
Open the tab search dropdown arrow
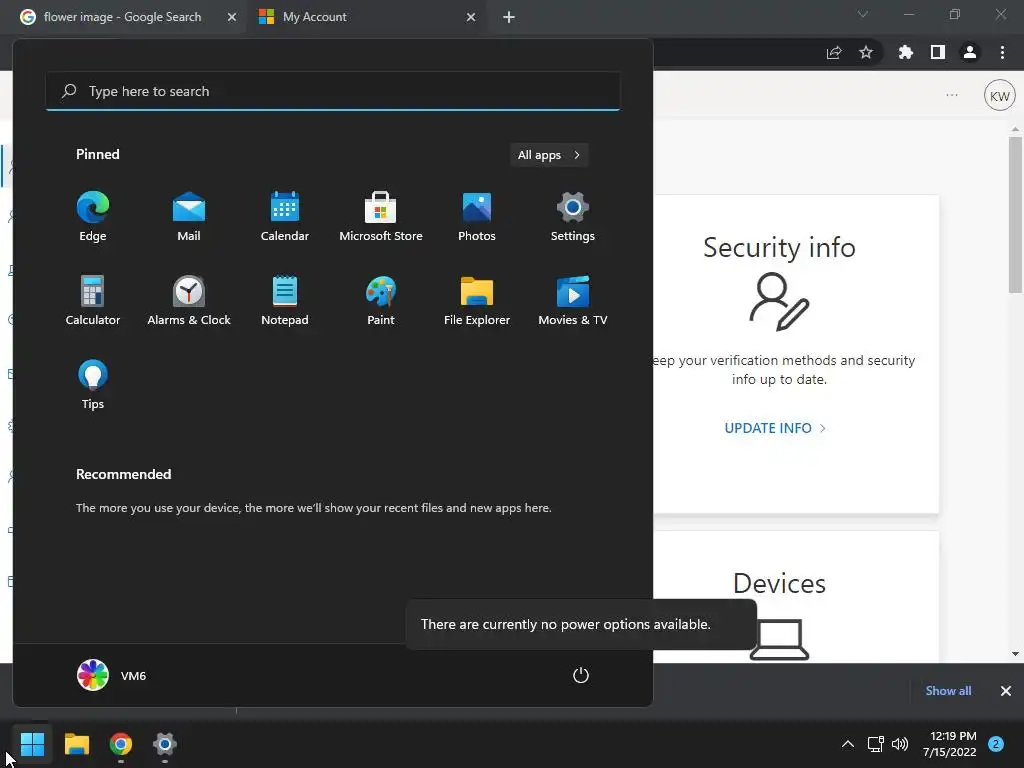coord(863,14)
